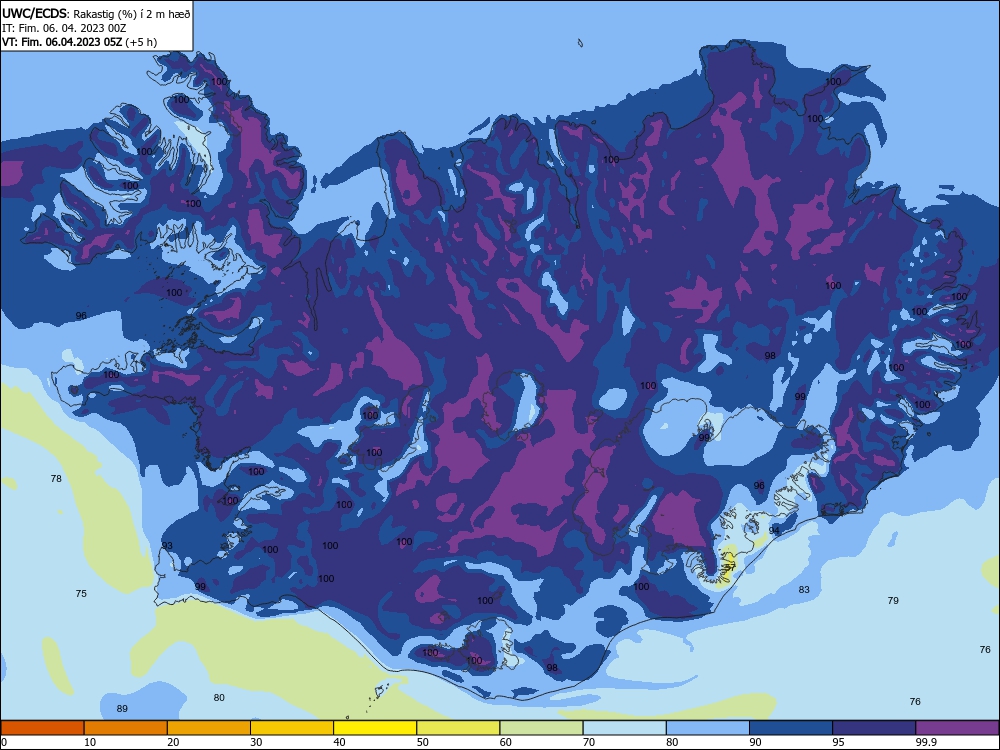
Task: Select the '(+5 h)' forecast offset text
Action: click(x=141, y=42)
